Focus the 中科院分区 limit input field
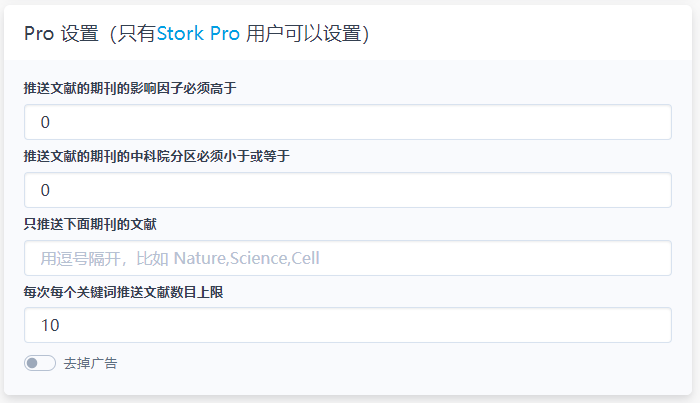The height and width of the screenshot is (403, 700). coord(347,190)
